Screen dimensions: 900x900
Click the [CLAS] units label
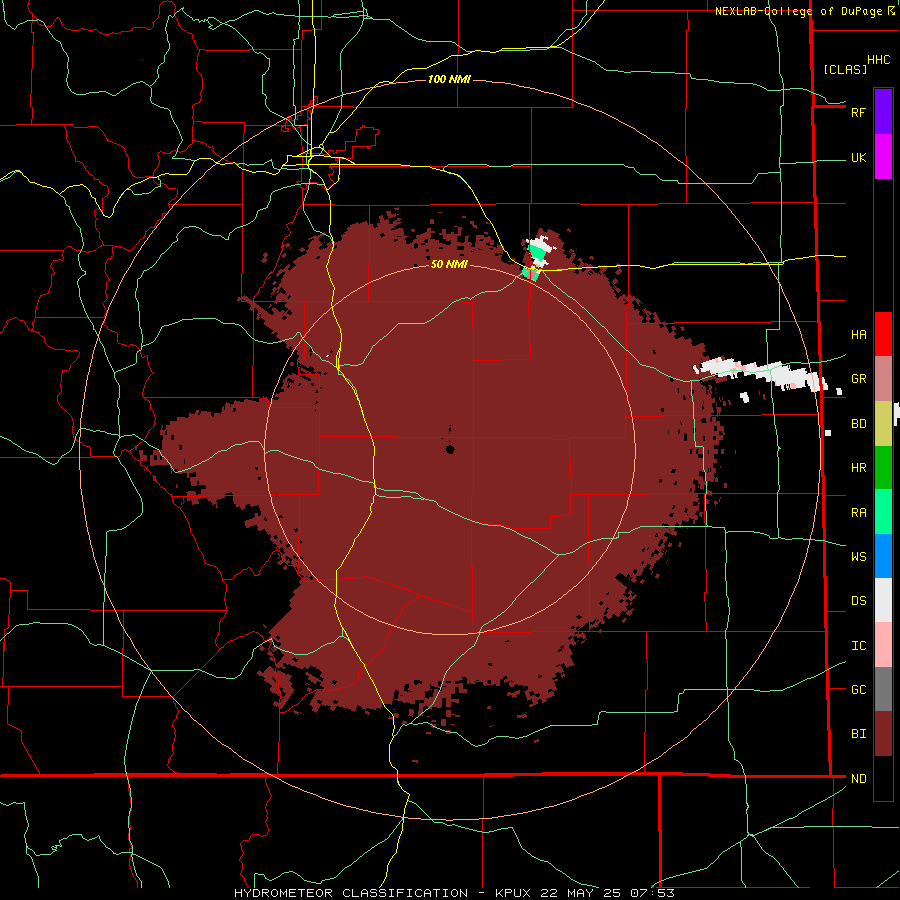pos(845,69)
